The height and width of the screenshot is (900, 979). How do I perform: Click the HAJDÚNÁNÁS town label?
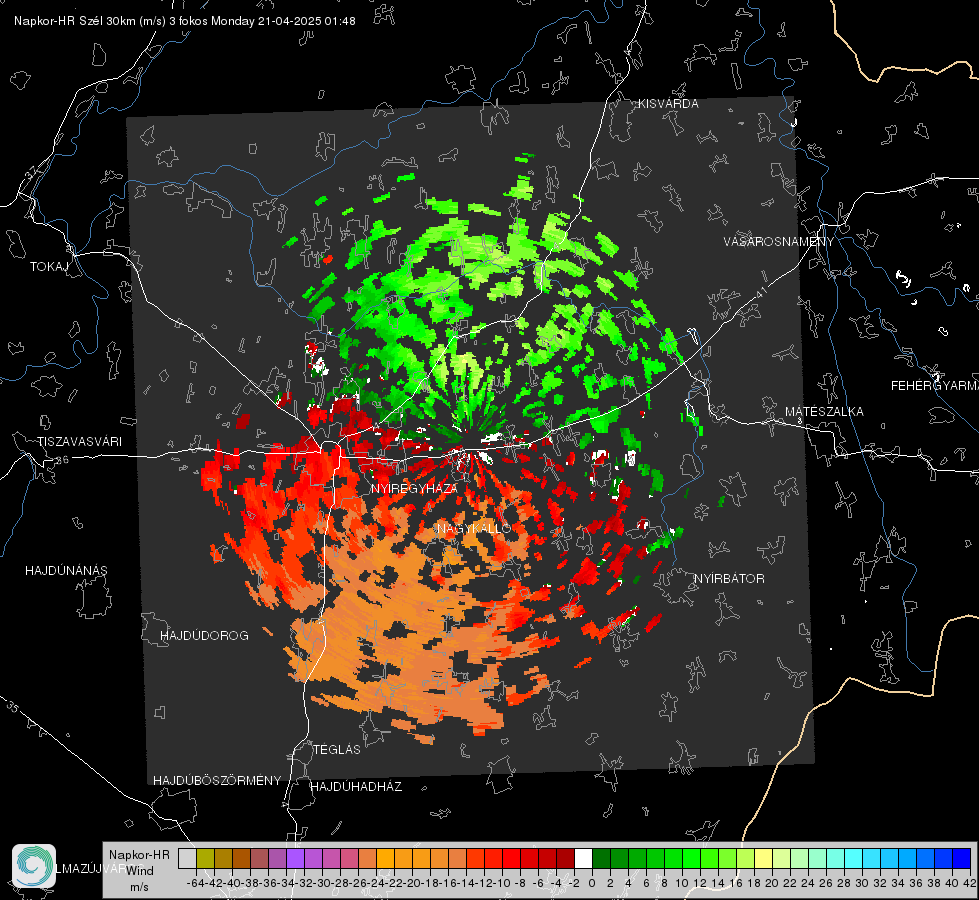click(66, 571)
